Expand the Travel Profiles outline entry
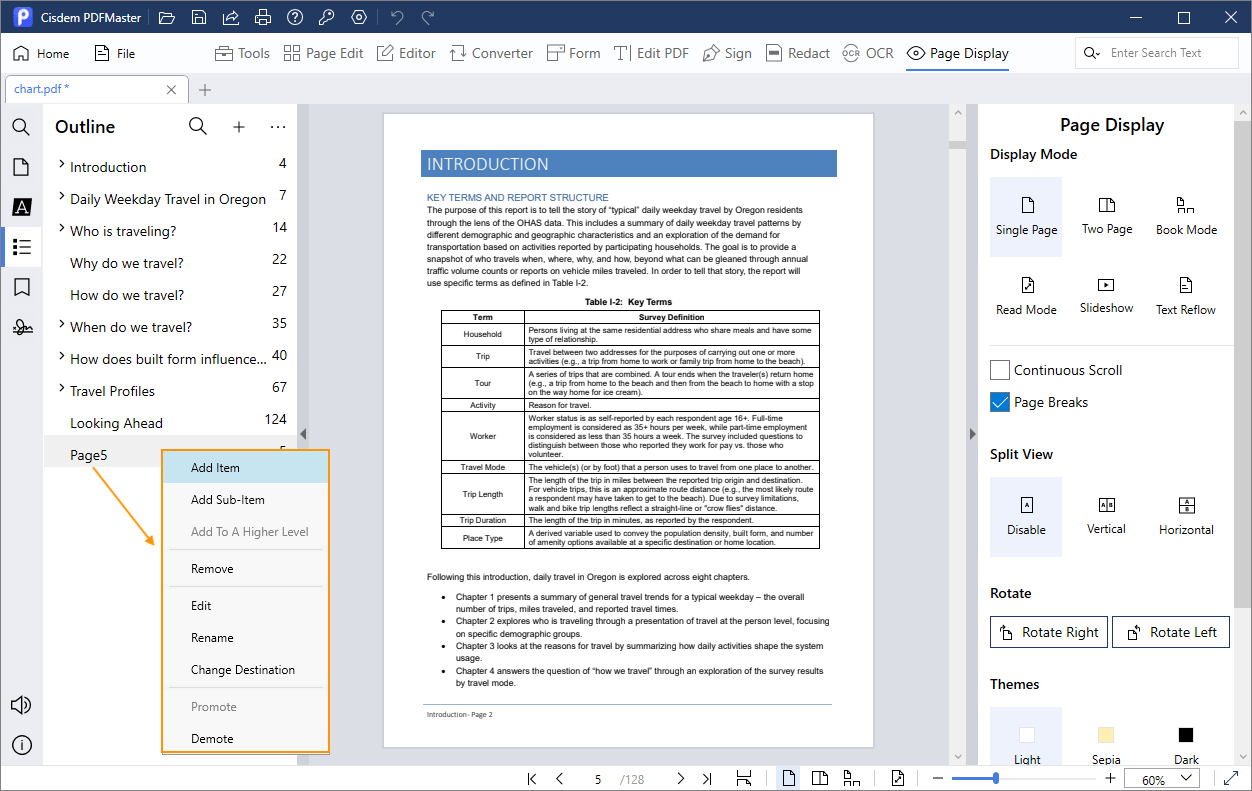The height and width of the screenshot is (791, 1252). click(61, 390)
